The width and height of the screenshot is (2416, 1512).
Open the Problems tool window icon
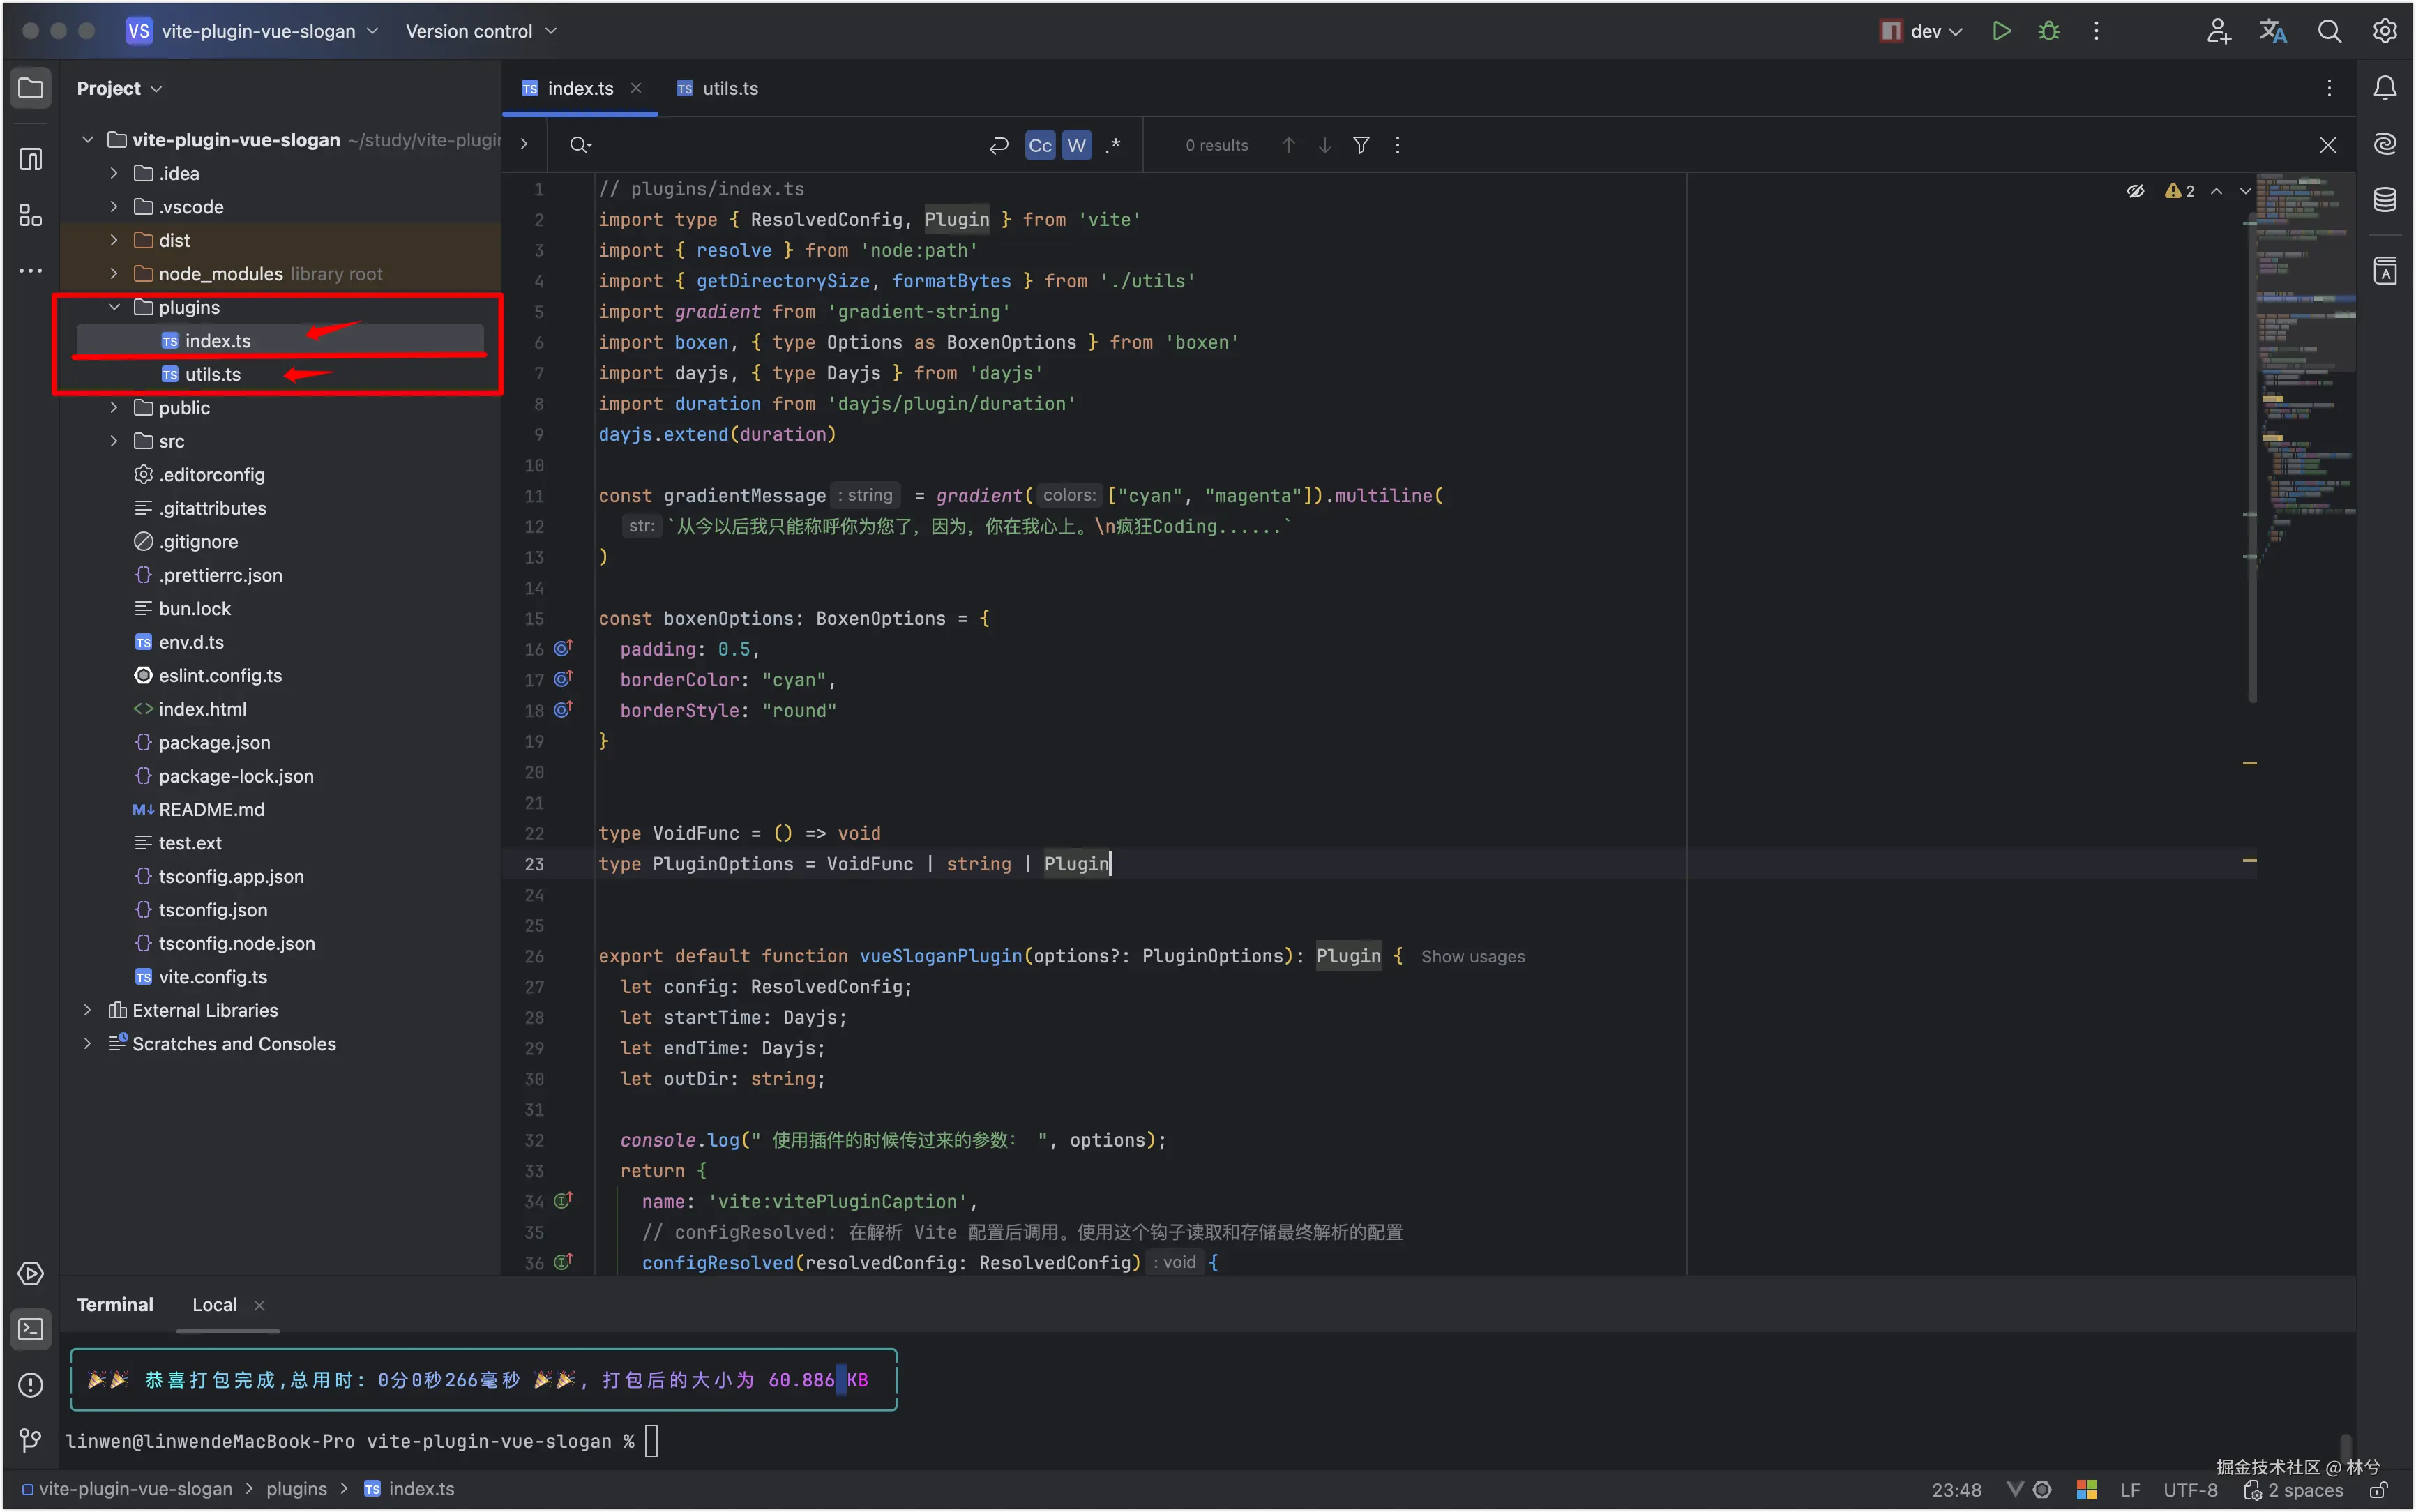pyautogui.click(x=31, y=1385)
